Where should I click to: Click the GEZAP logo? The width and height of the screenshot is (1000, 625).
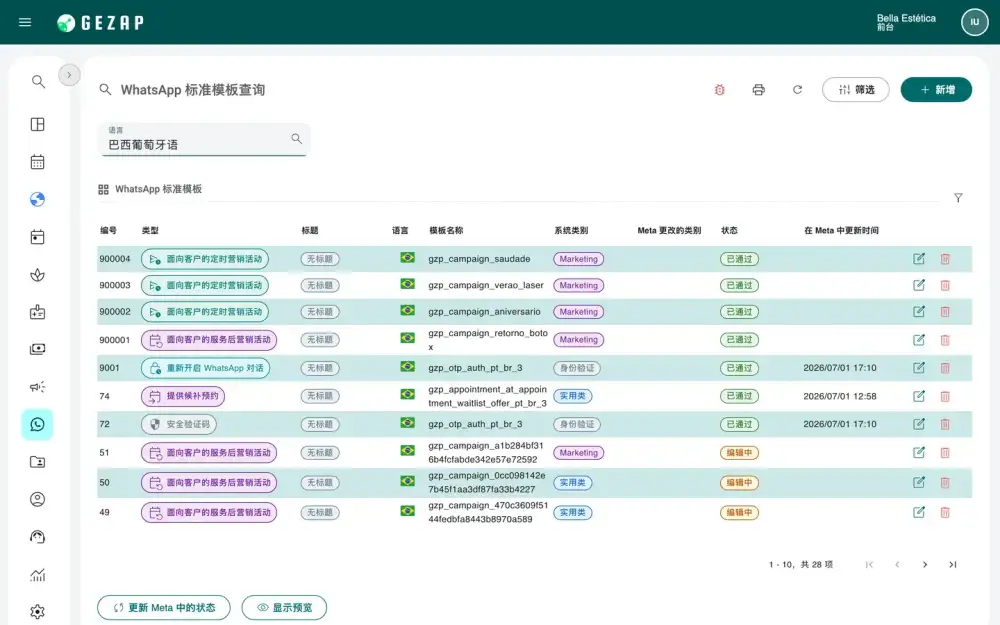click(101, 23)
